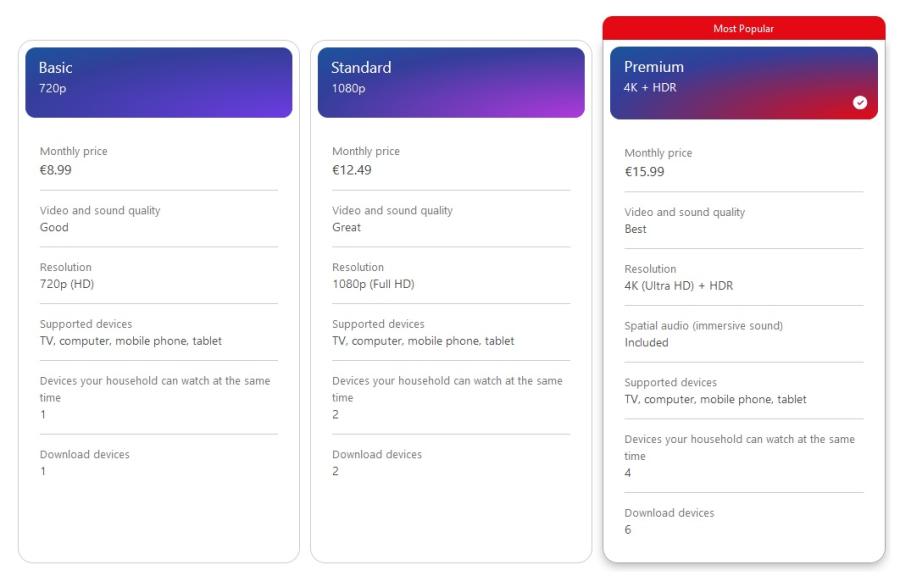Select the Premium 4K + HDR plan header

(743, 83)
